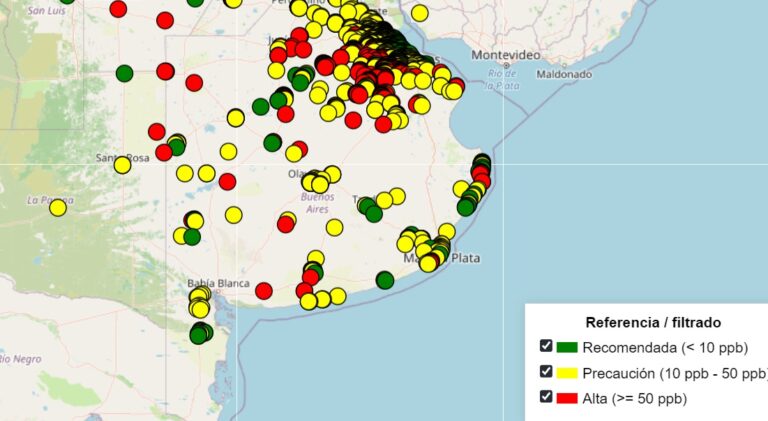Select the yellow marker just above Mar del Plata cluster

(x=447, y=231)
